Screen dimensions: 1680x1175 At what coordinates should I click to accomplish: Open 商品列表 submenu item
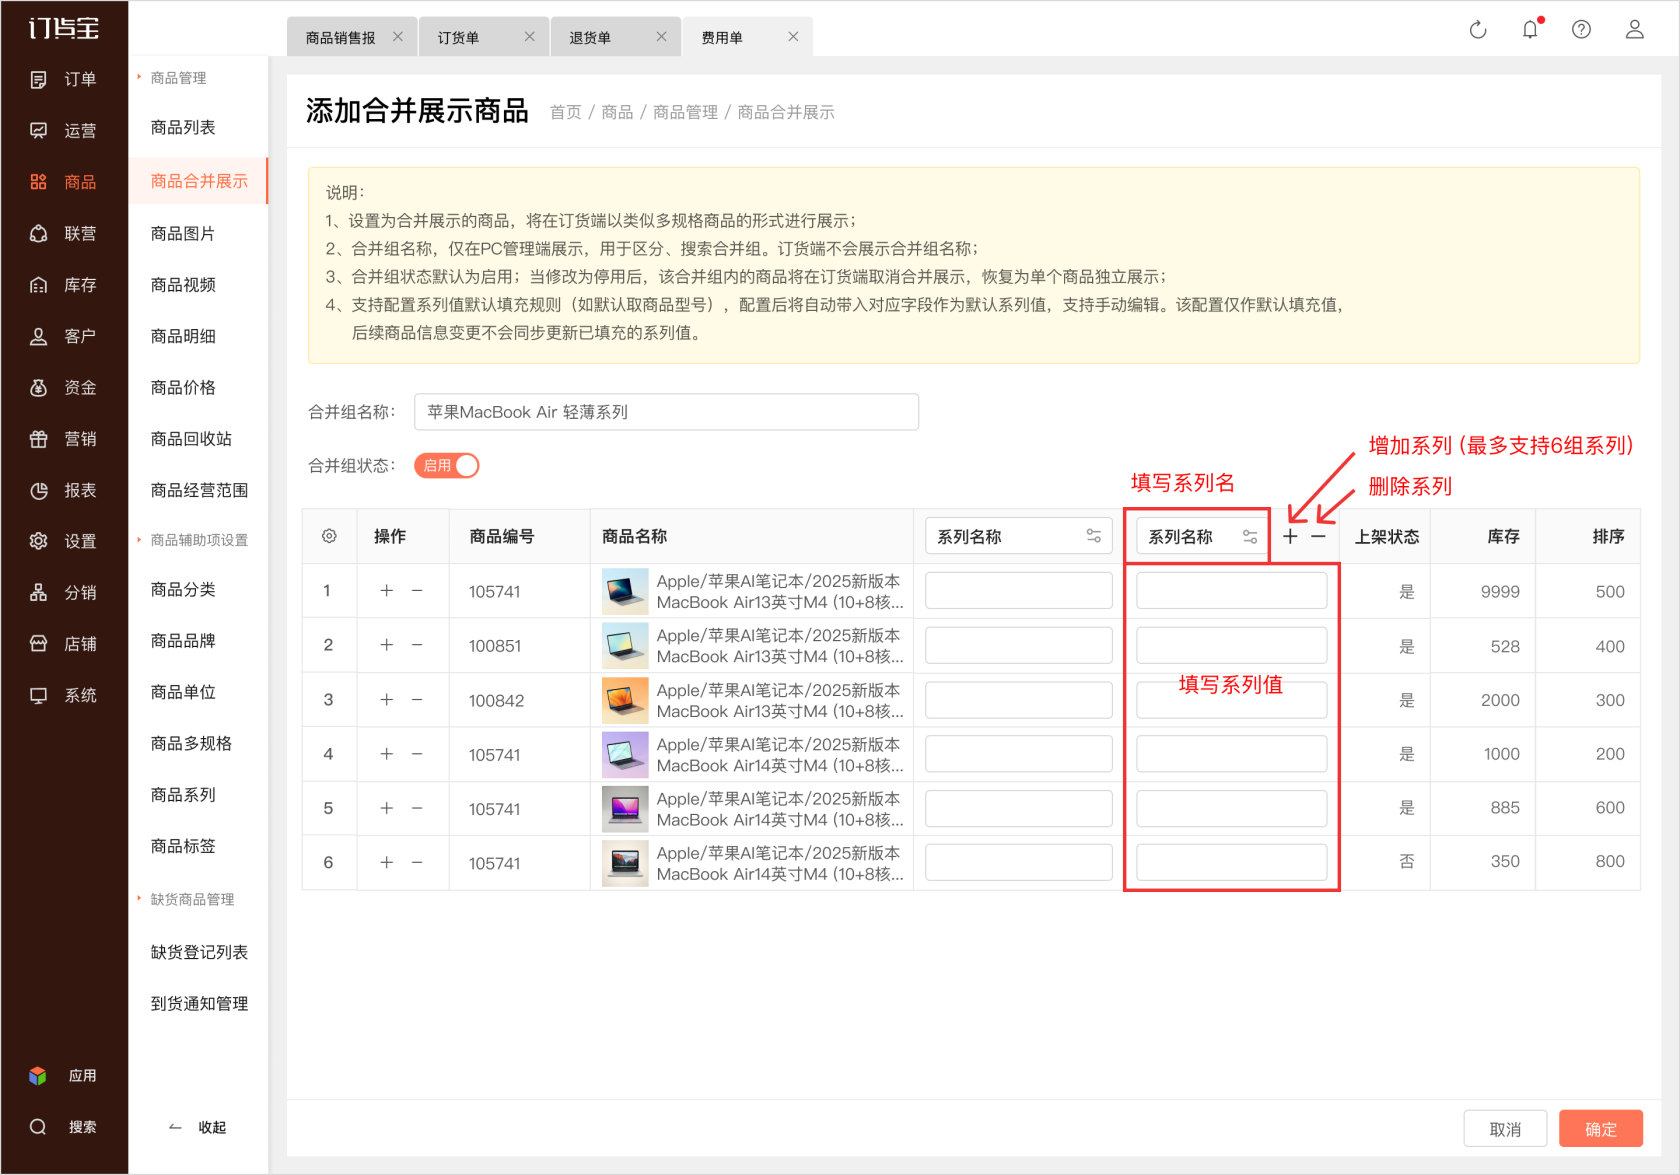click(183, 127)
